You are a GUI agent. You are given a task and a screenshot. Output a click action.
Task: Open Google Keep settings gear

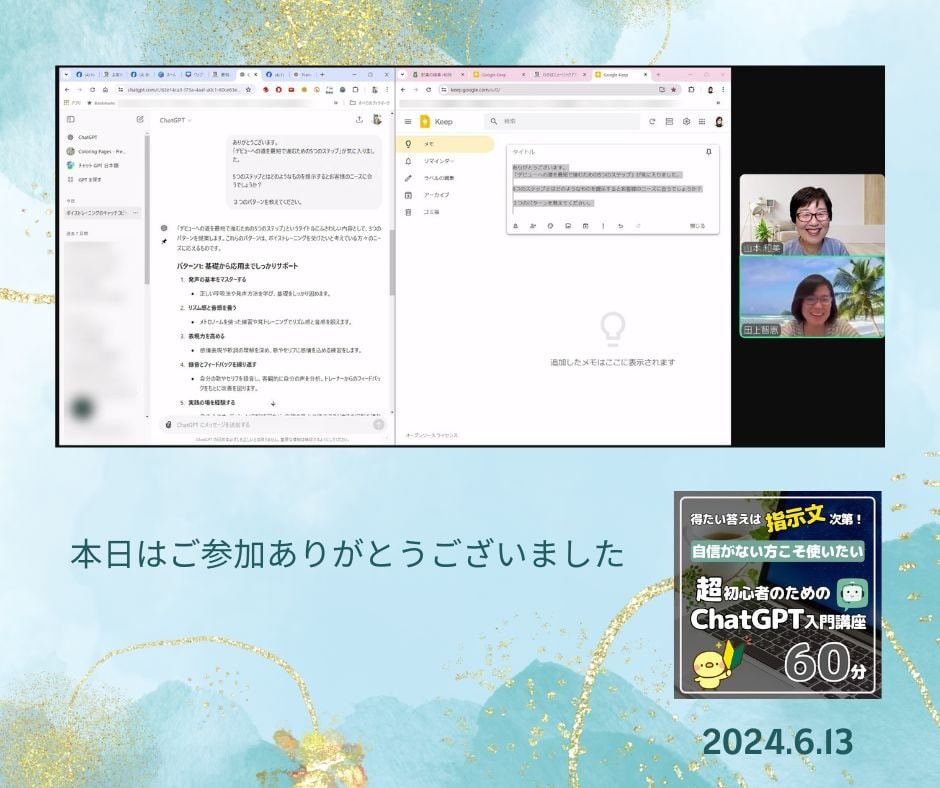686,122
